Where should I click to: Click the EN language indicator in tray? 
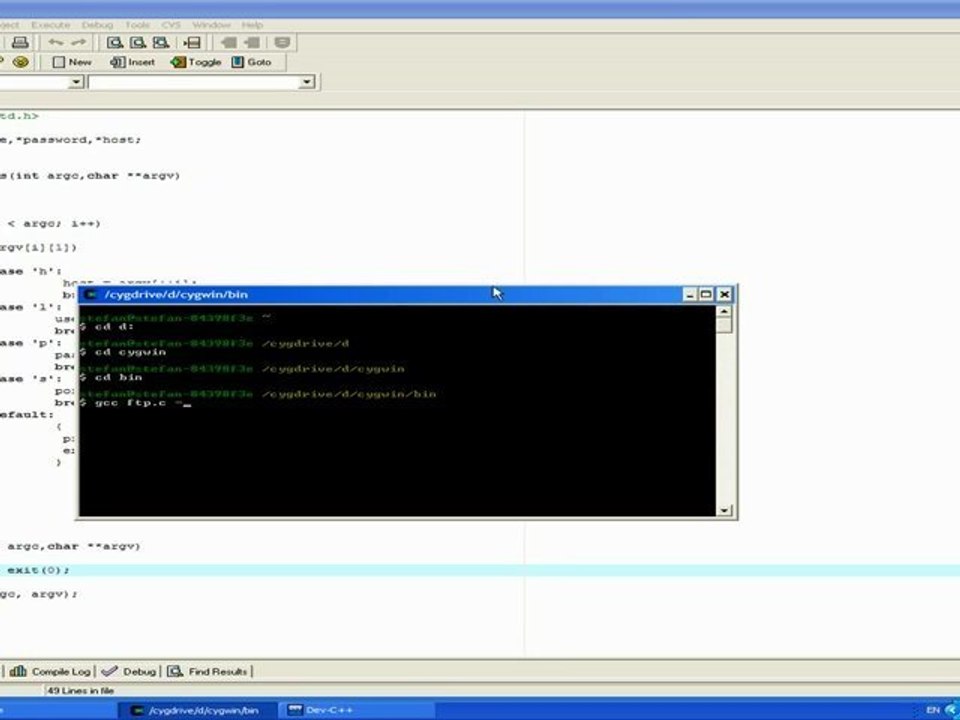click(932, 710)
